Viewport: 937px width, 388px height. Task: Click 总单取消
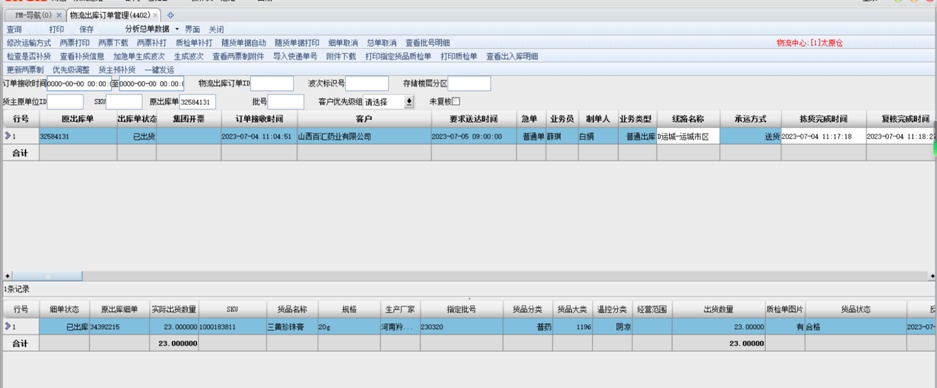381,43
